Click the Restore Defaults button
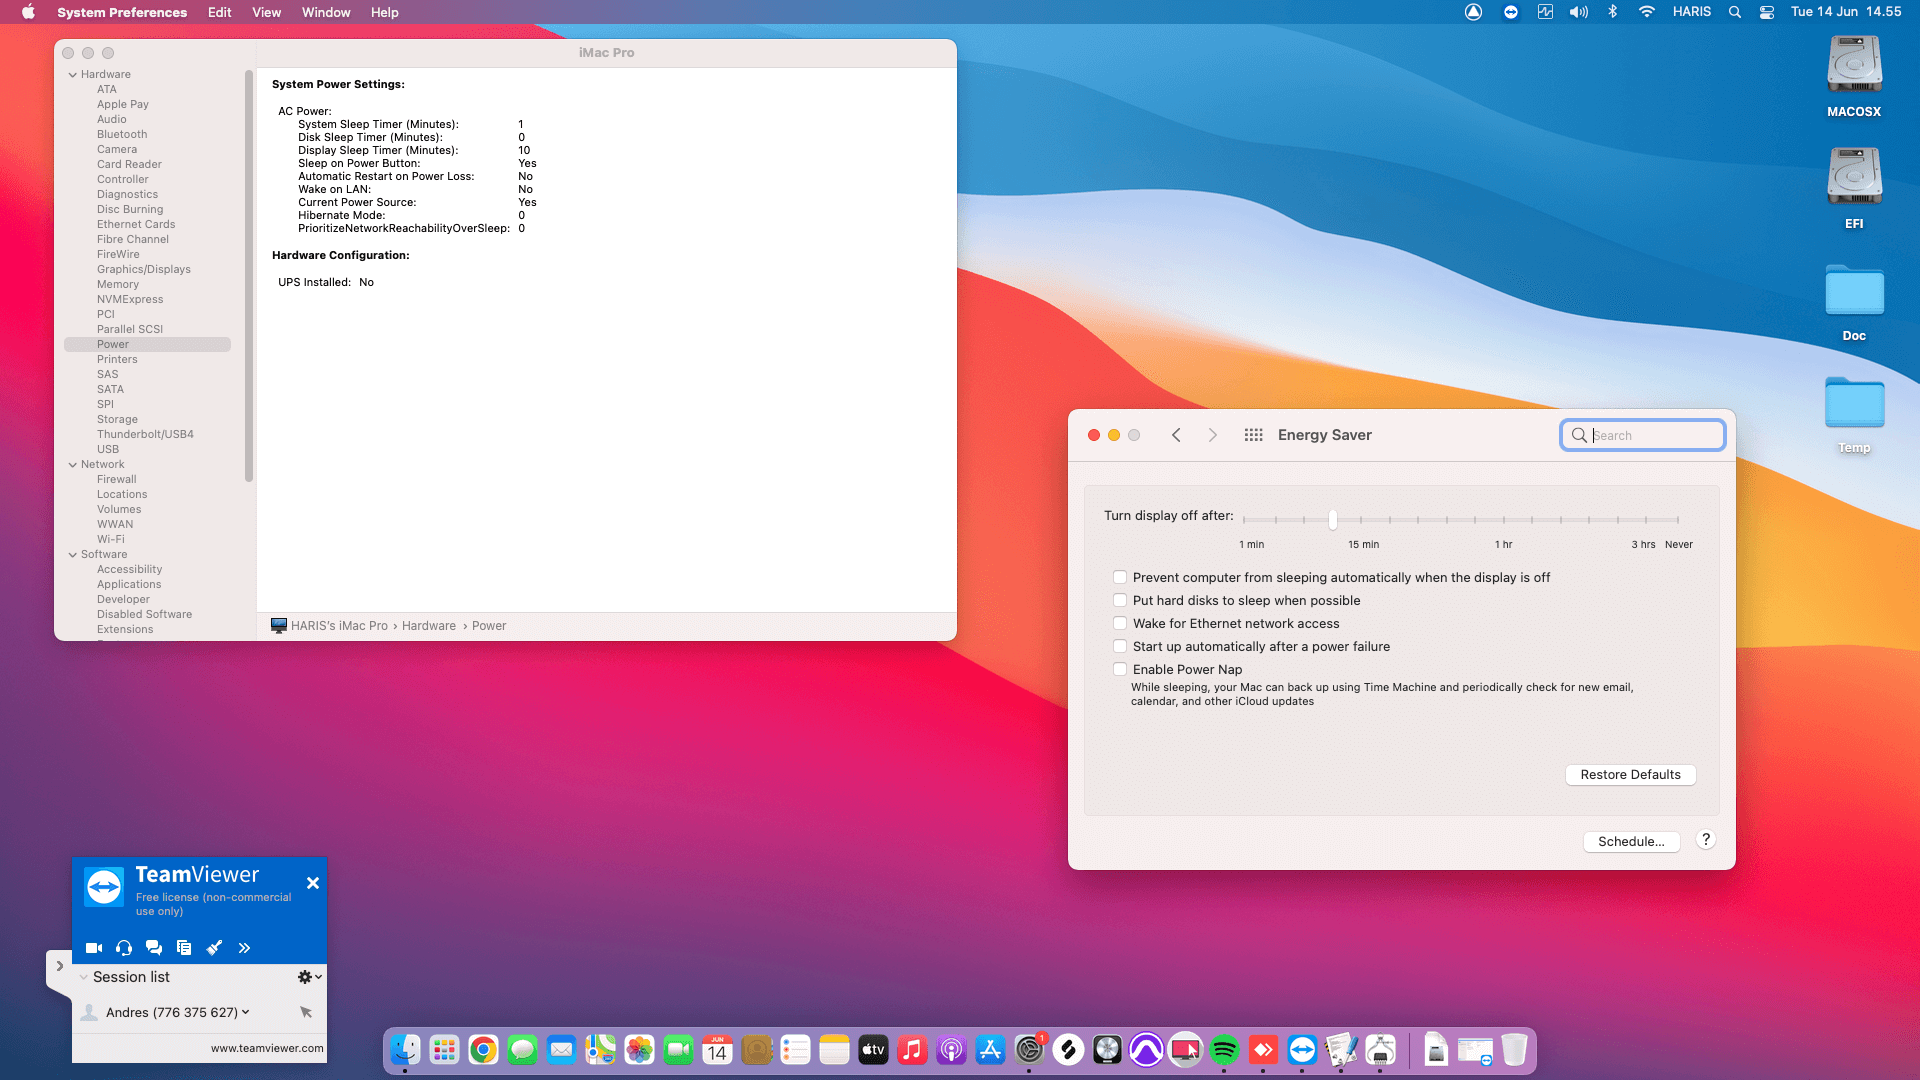This screenshot has width=1920, height=1080. coord(1630,775)
